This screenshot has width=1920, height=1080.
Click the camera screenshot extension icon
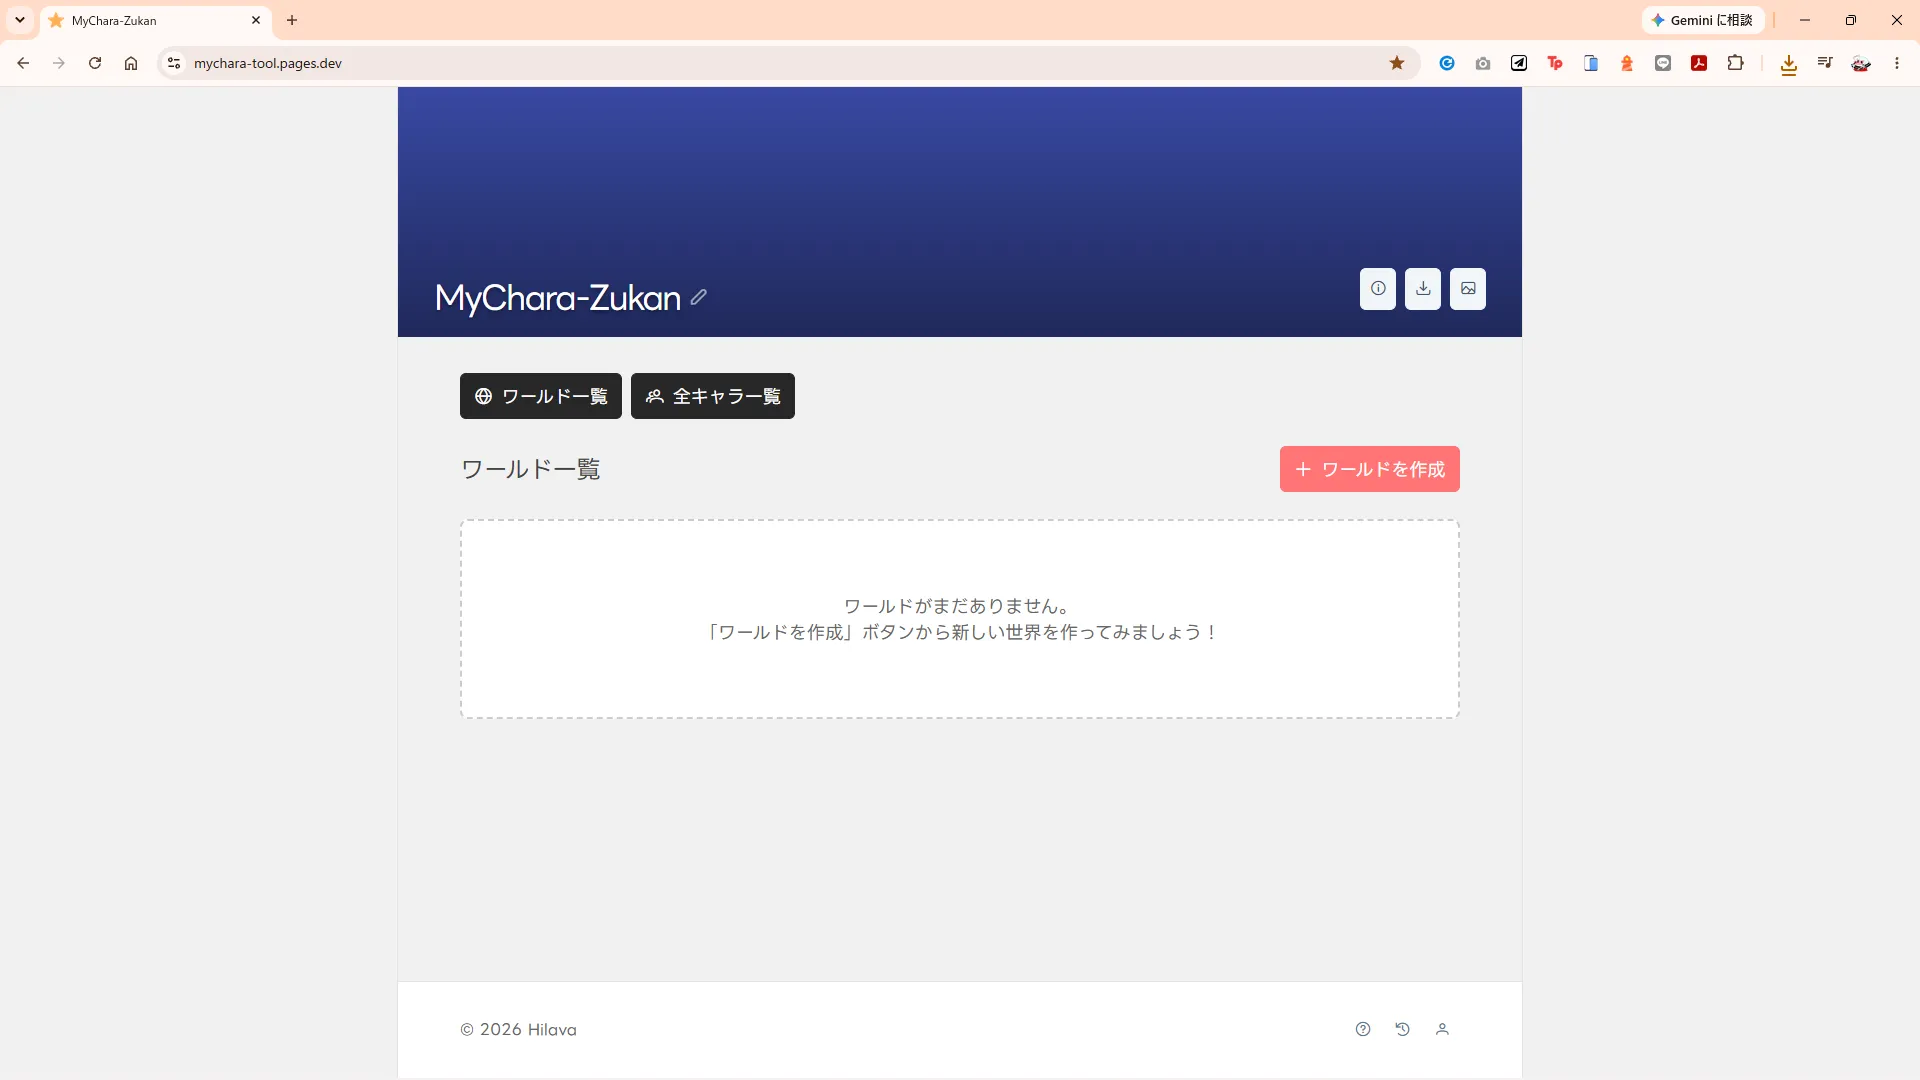[1483, 63]
